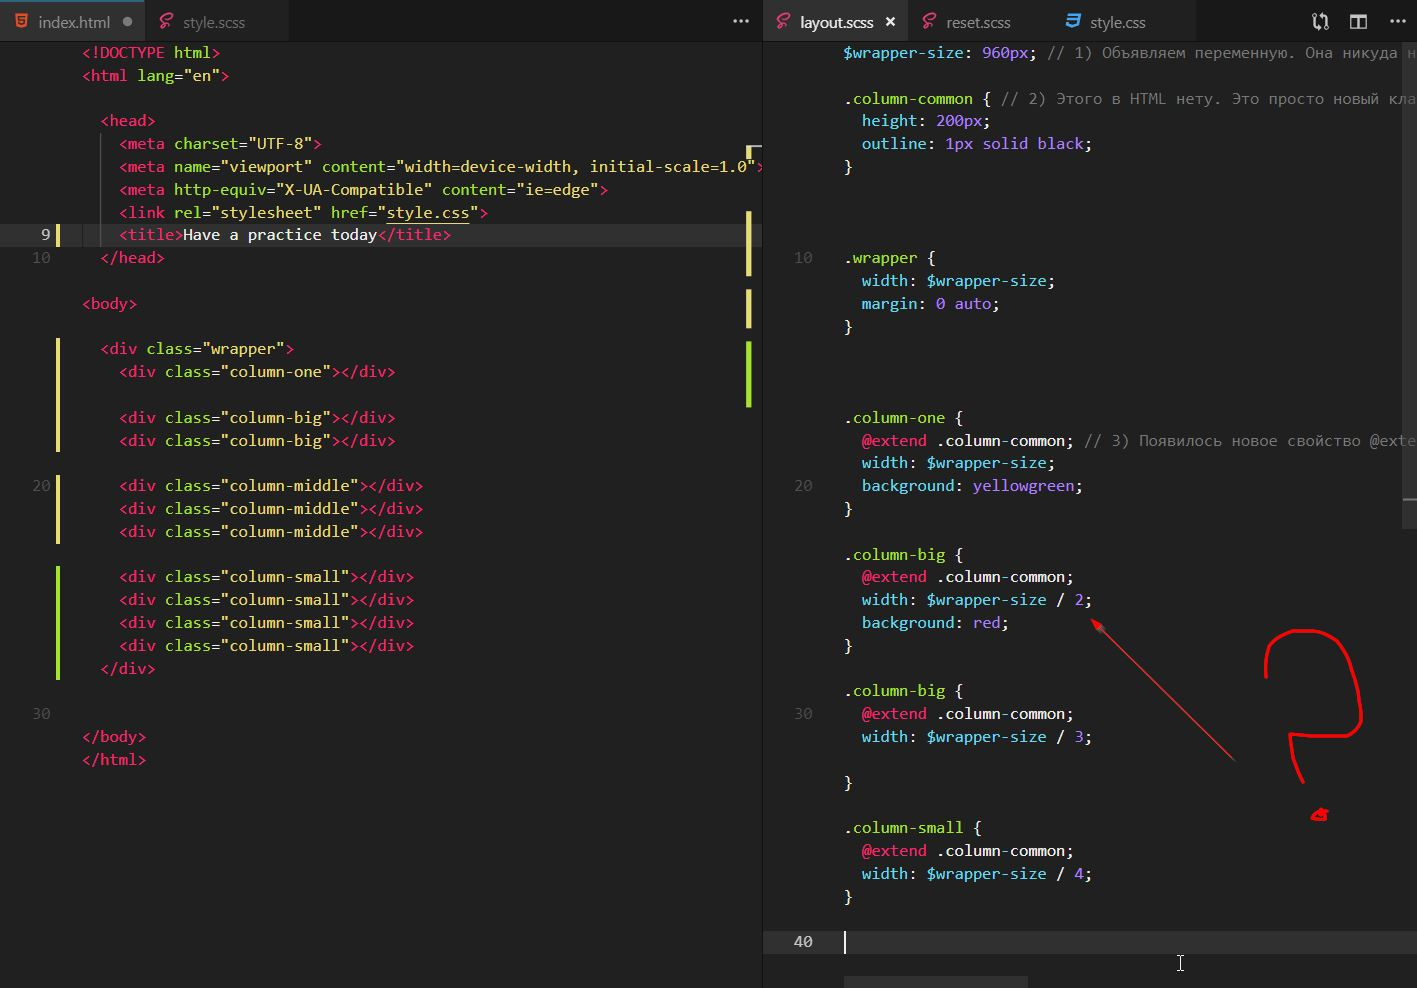Click the 'background: red;' line
1417x988 pixels.
935,623
